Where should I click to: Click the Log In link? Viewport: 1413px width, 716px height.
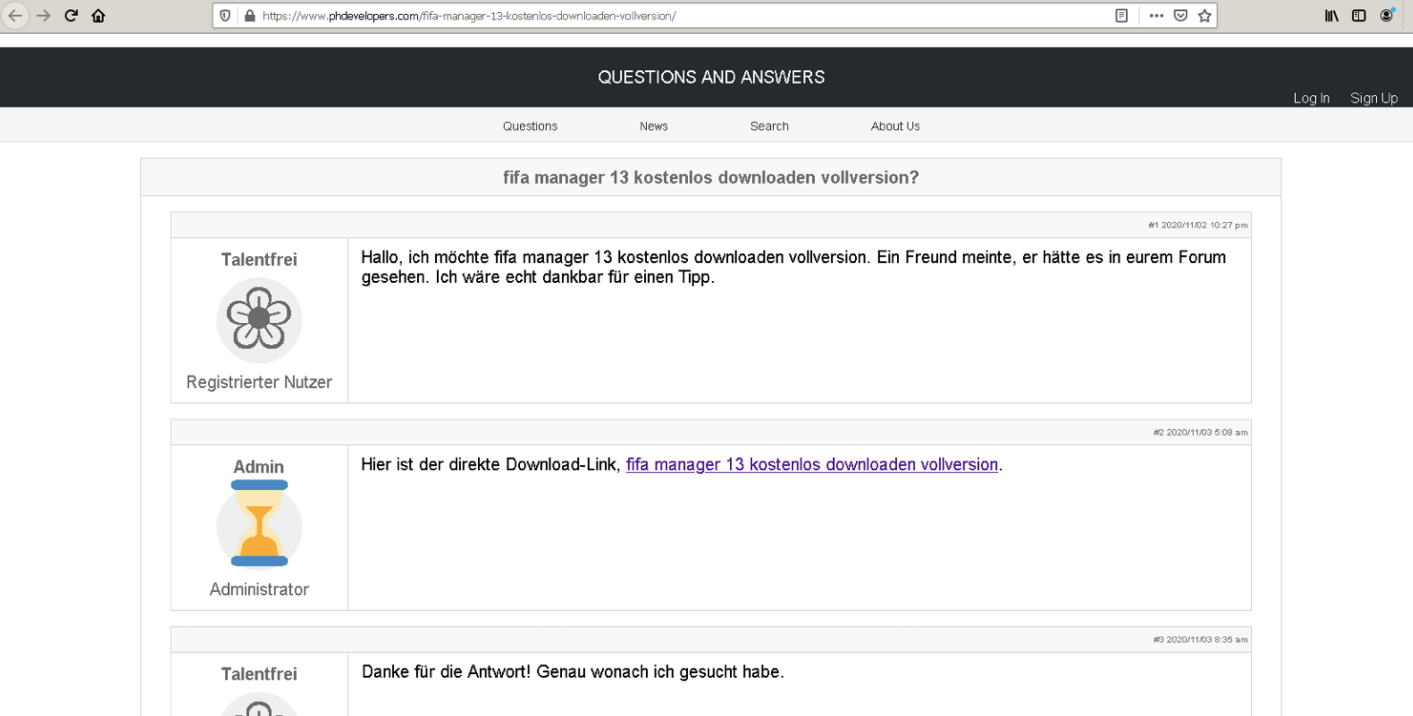coord(1311,98)
